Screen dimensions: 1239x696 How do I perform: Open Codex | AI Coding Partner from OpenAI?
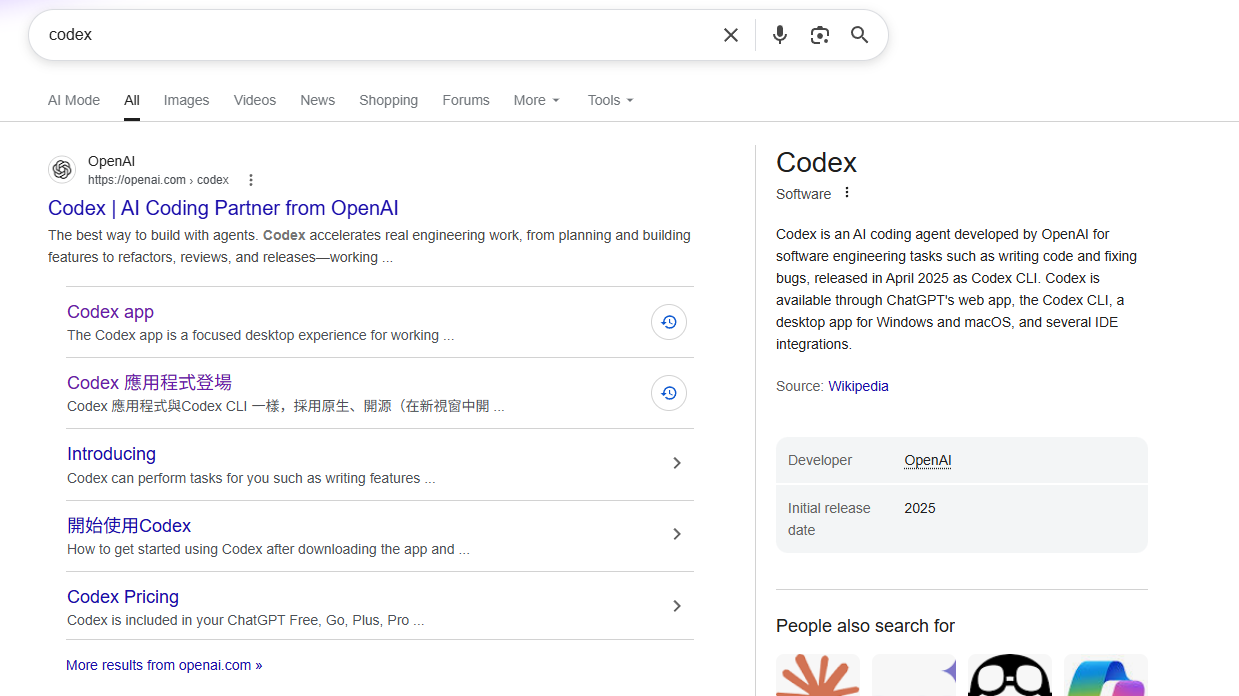click(x=223, y=208)
